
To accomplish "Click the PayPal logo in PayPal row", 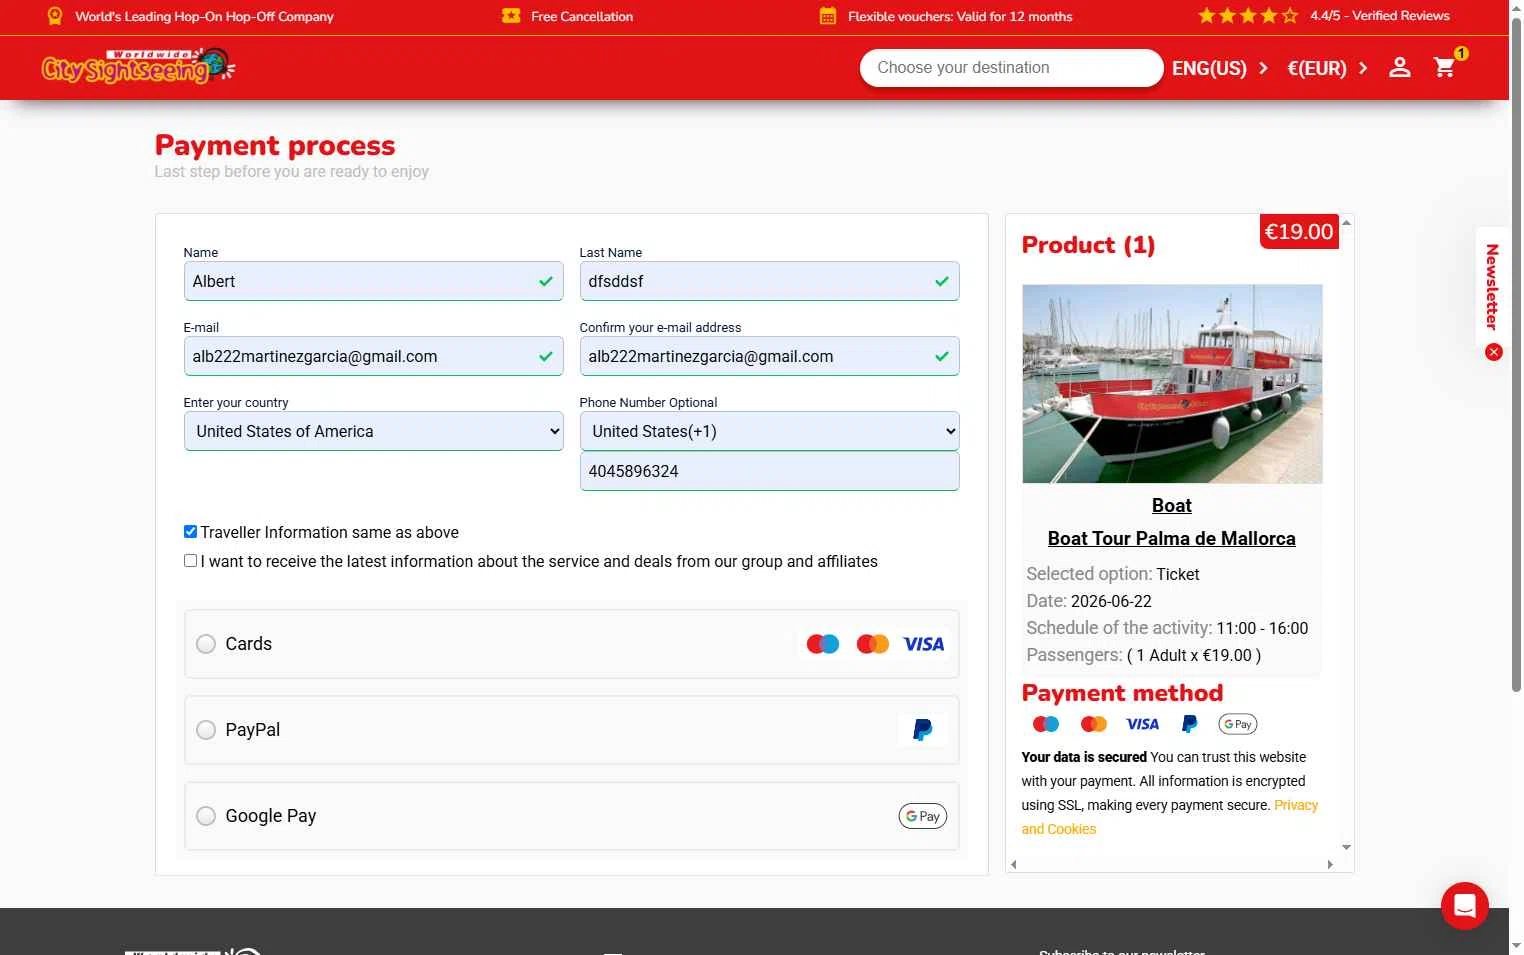I will tap(922, 730).
